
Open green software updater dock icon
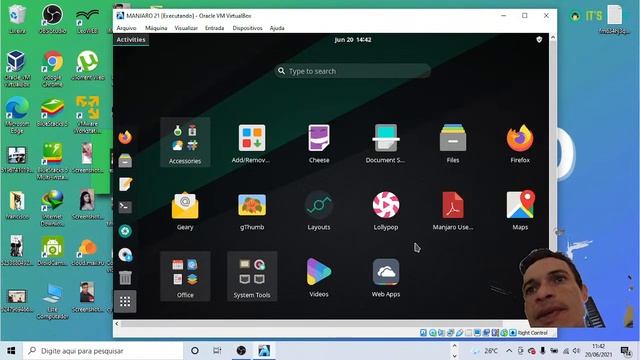coord(125,231)
